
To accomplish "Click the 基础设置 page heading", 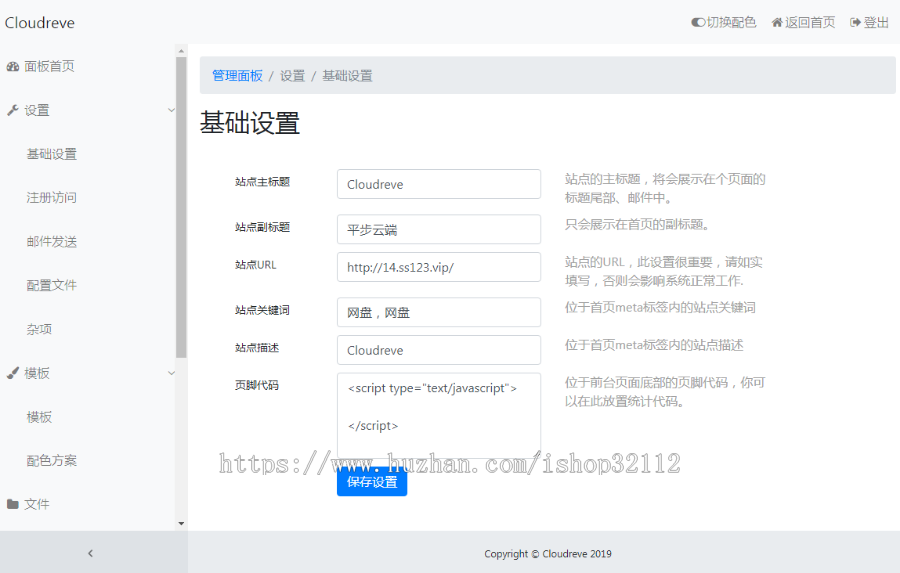I will 250,123.
